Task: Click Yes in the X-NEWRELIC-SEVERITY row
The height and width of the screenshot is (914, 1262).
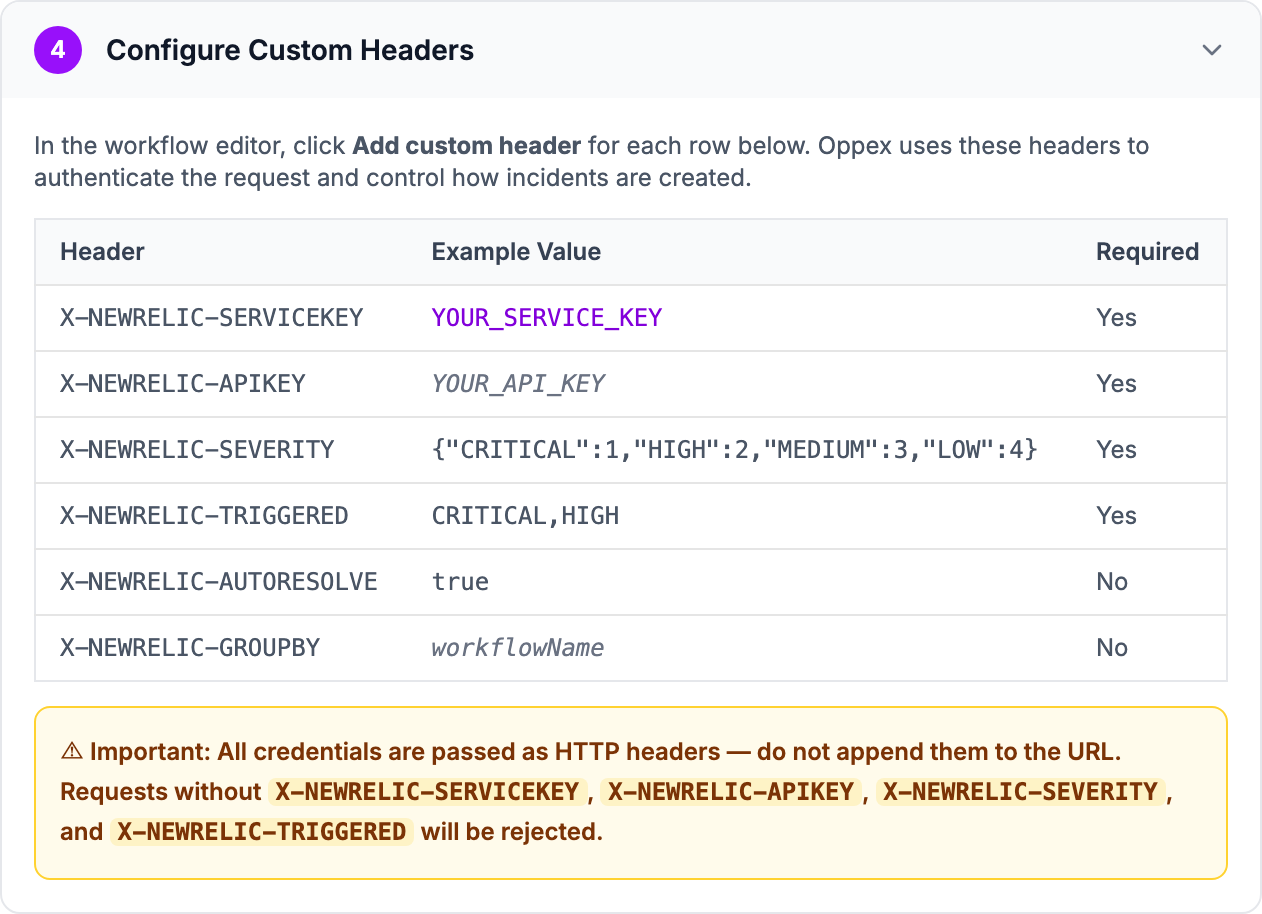Action: coord(1116,450)
